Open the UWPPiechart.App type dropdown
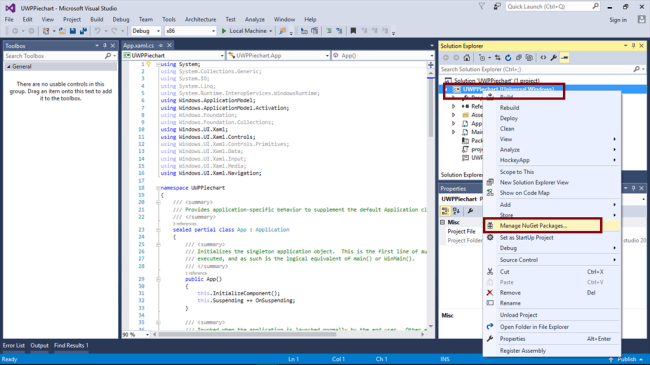Image resolution: width=650 pixels, height=365 pixels. (x=327, y=56)
